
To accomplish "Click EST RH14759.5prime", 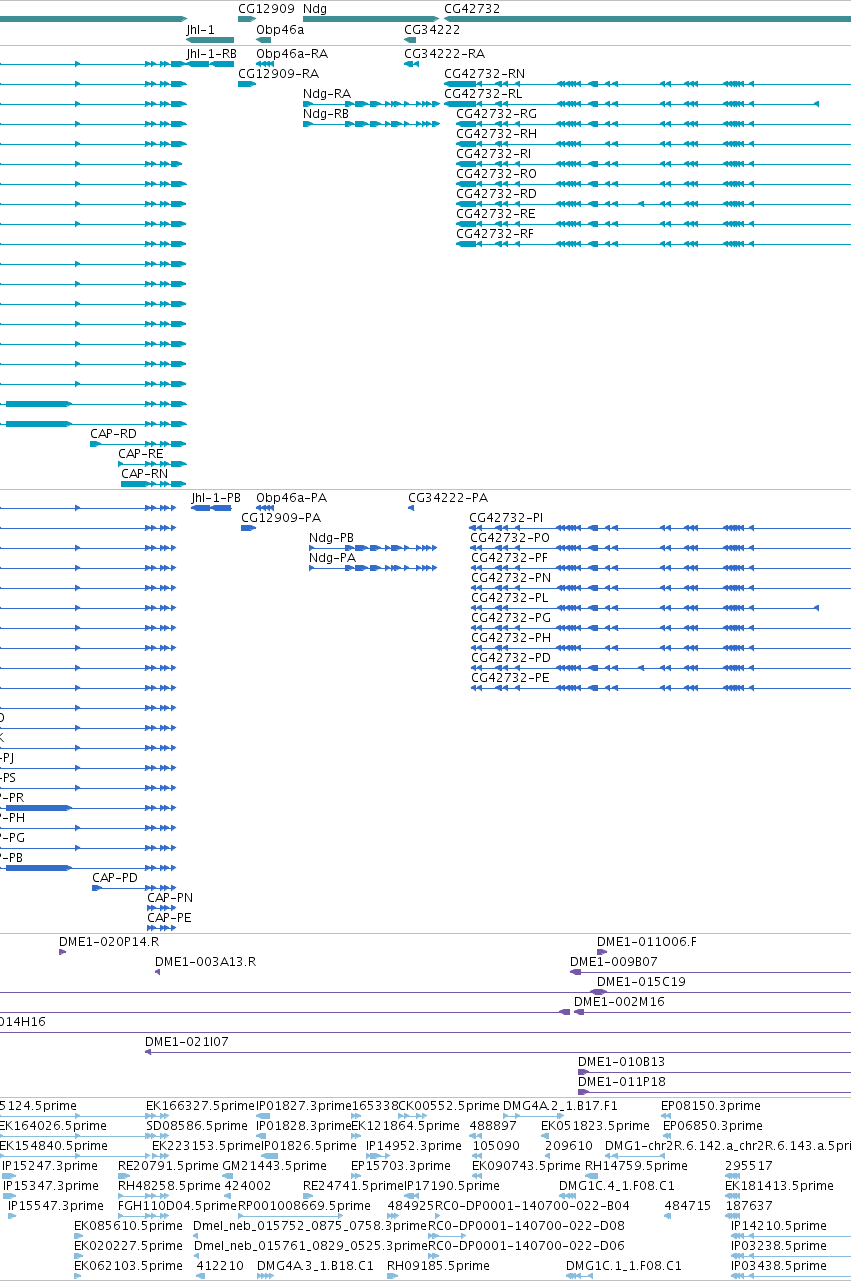I will point(636,1166).
